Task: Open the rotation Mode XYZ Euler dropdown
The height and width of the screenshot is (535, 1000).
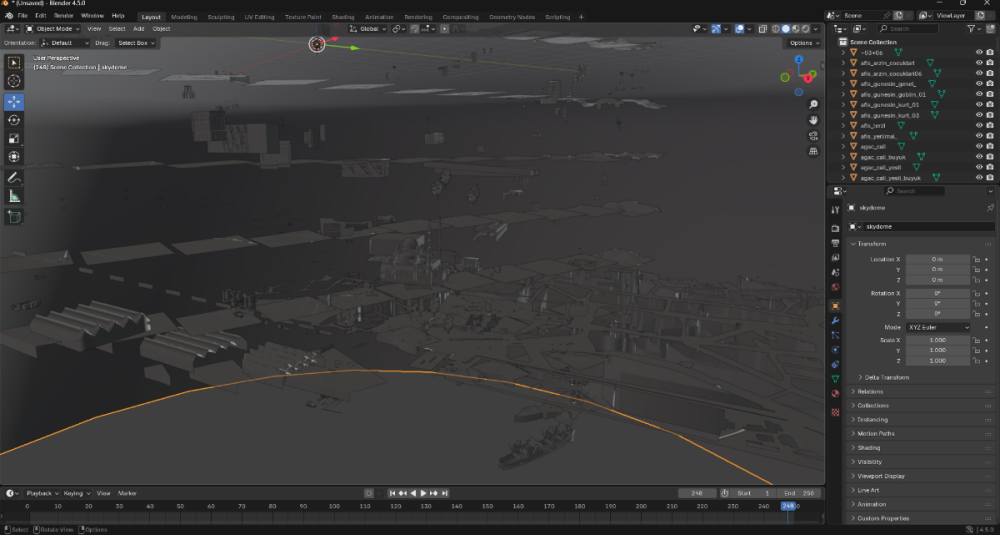Action: coord(938,327)
